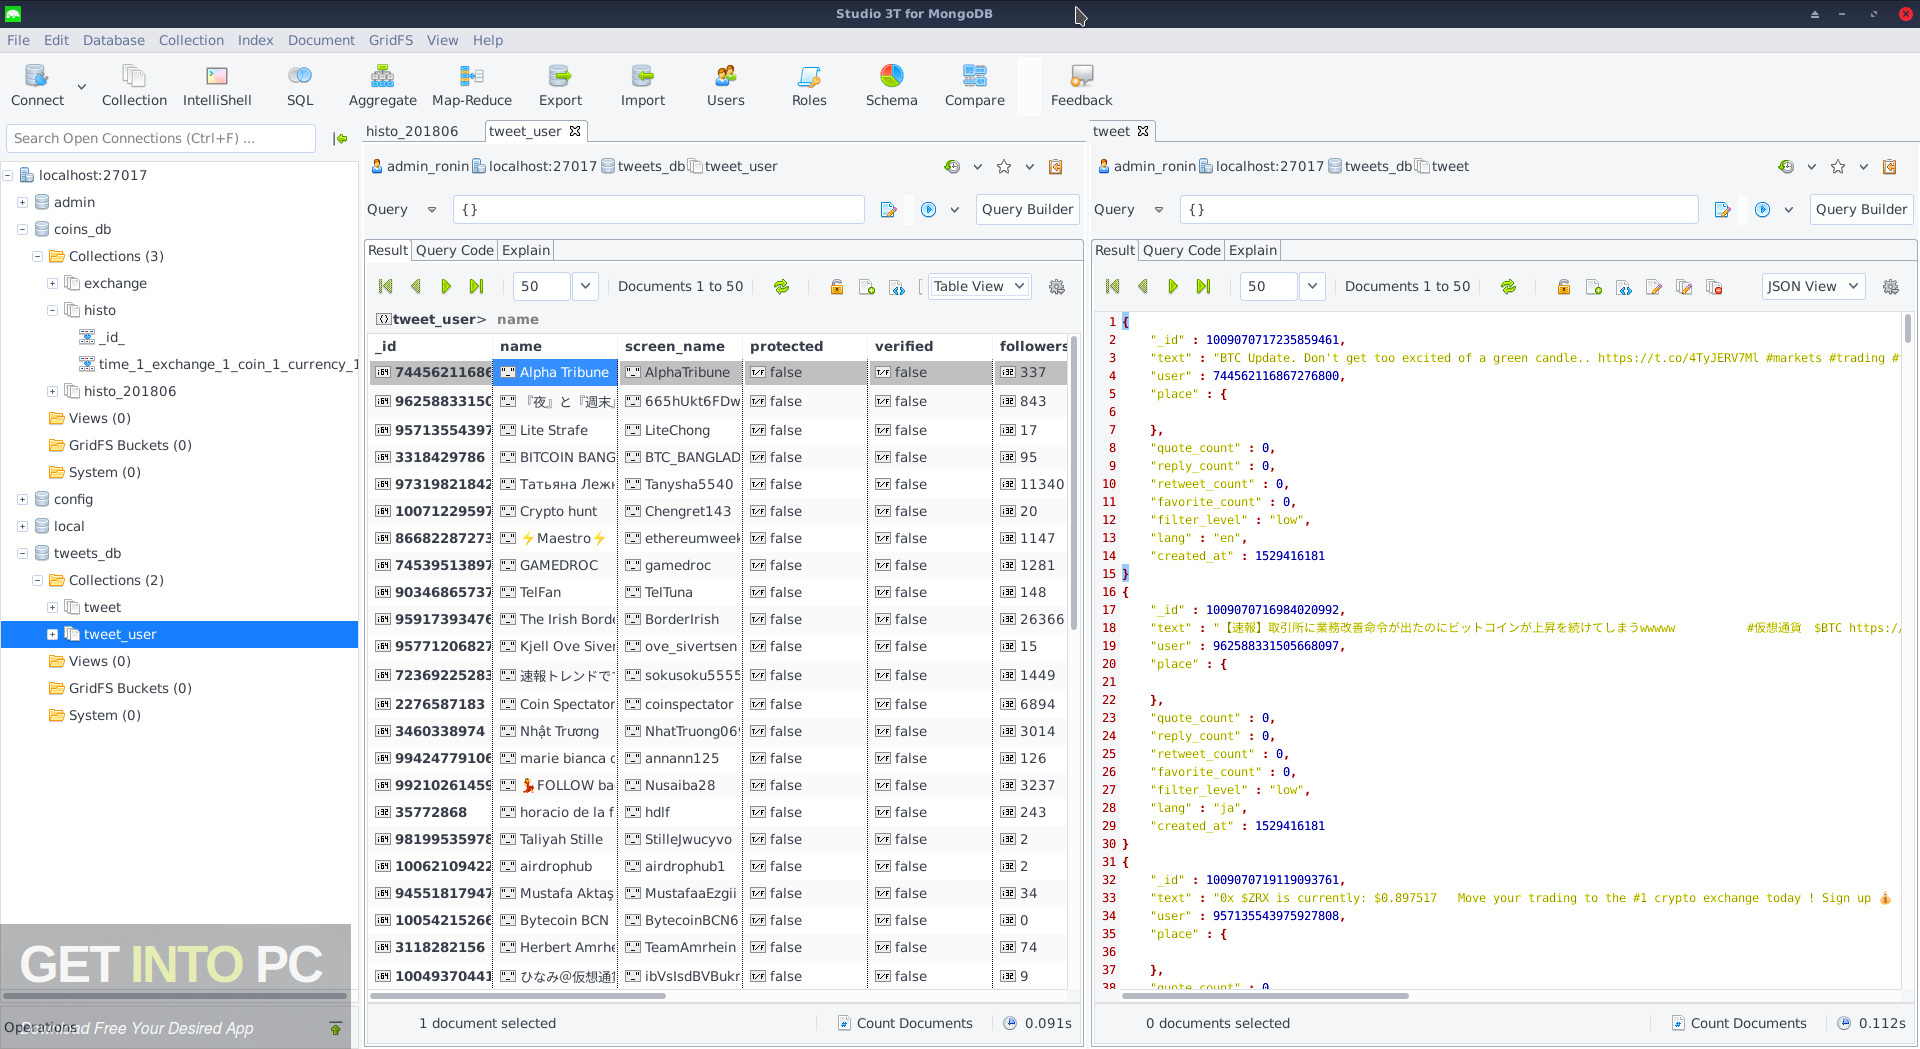Open the Table View dropdown
This screenshot has width=1920, height=1049.
(x=979, y=287)
